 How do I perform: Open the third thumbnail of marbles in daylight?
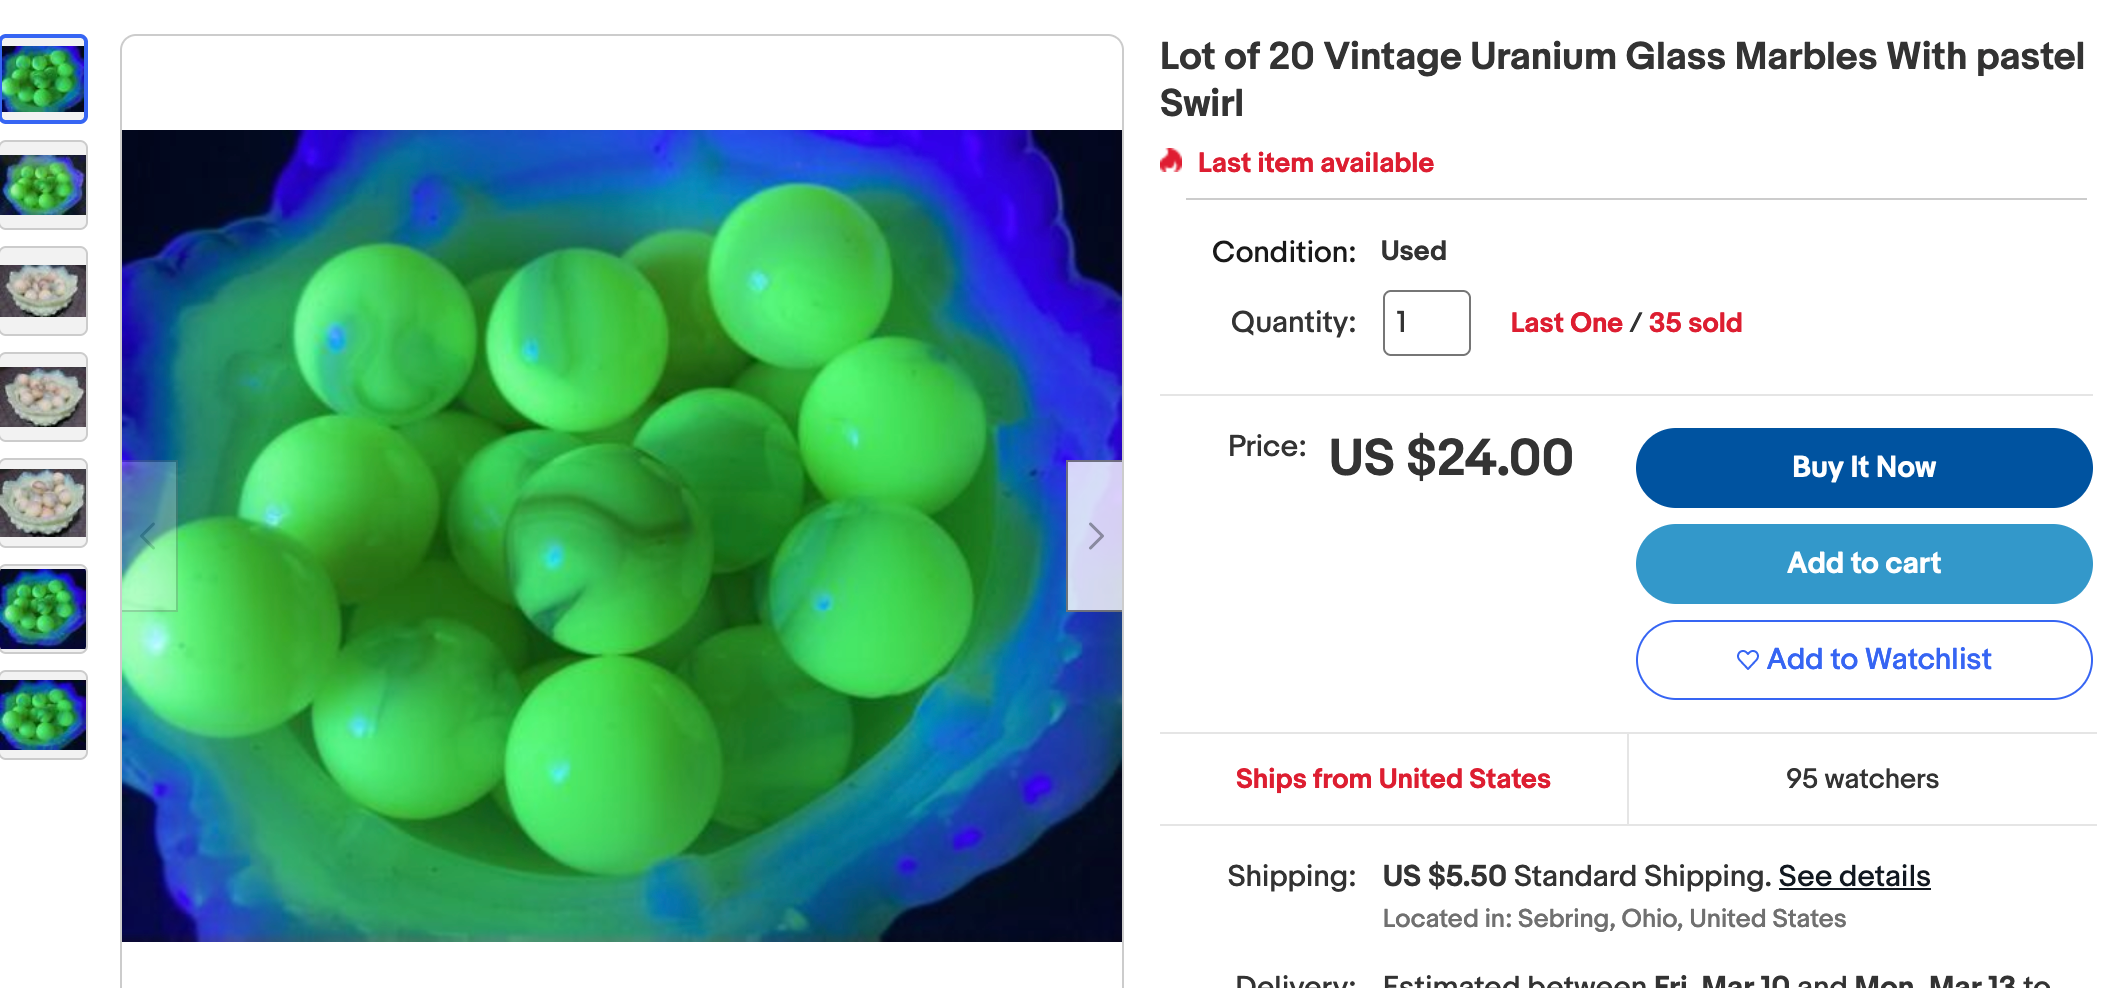click(43, 291)
